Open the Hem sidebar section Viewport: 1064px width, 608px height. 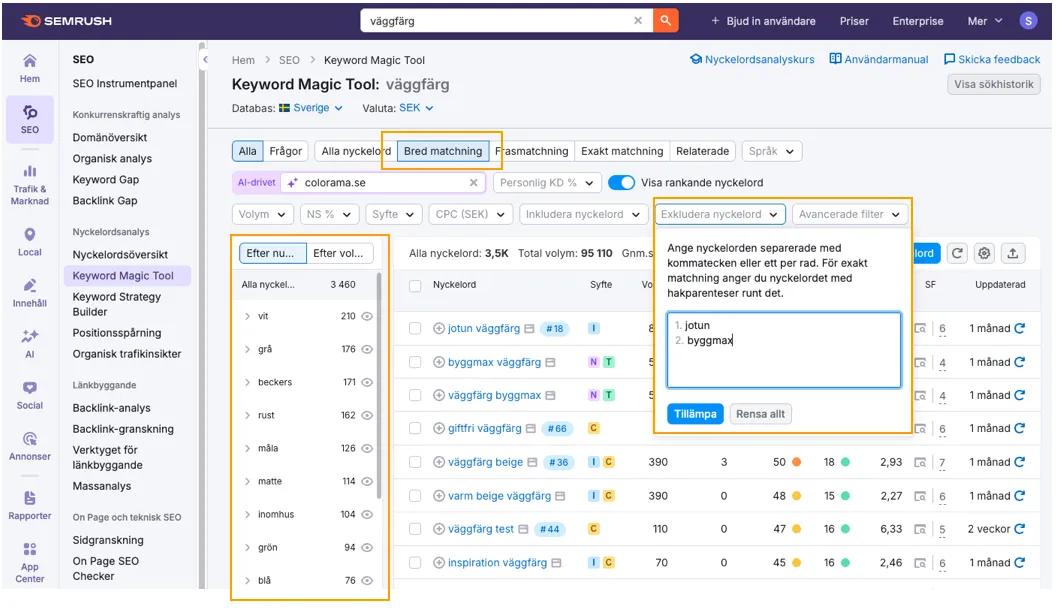click(29, 69)
